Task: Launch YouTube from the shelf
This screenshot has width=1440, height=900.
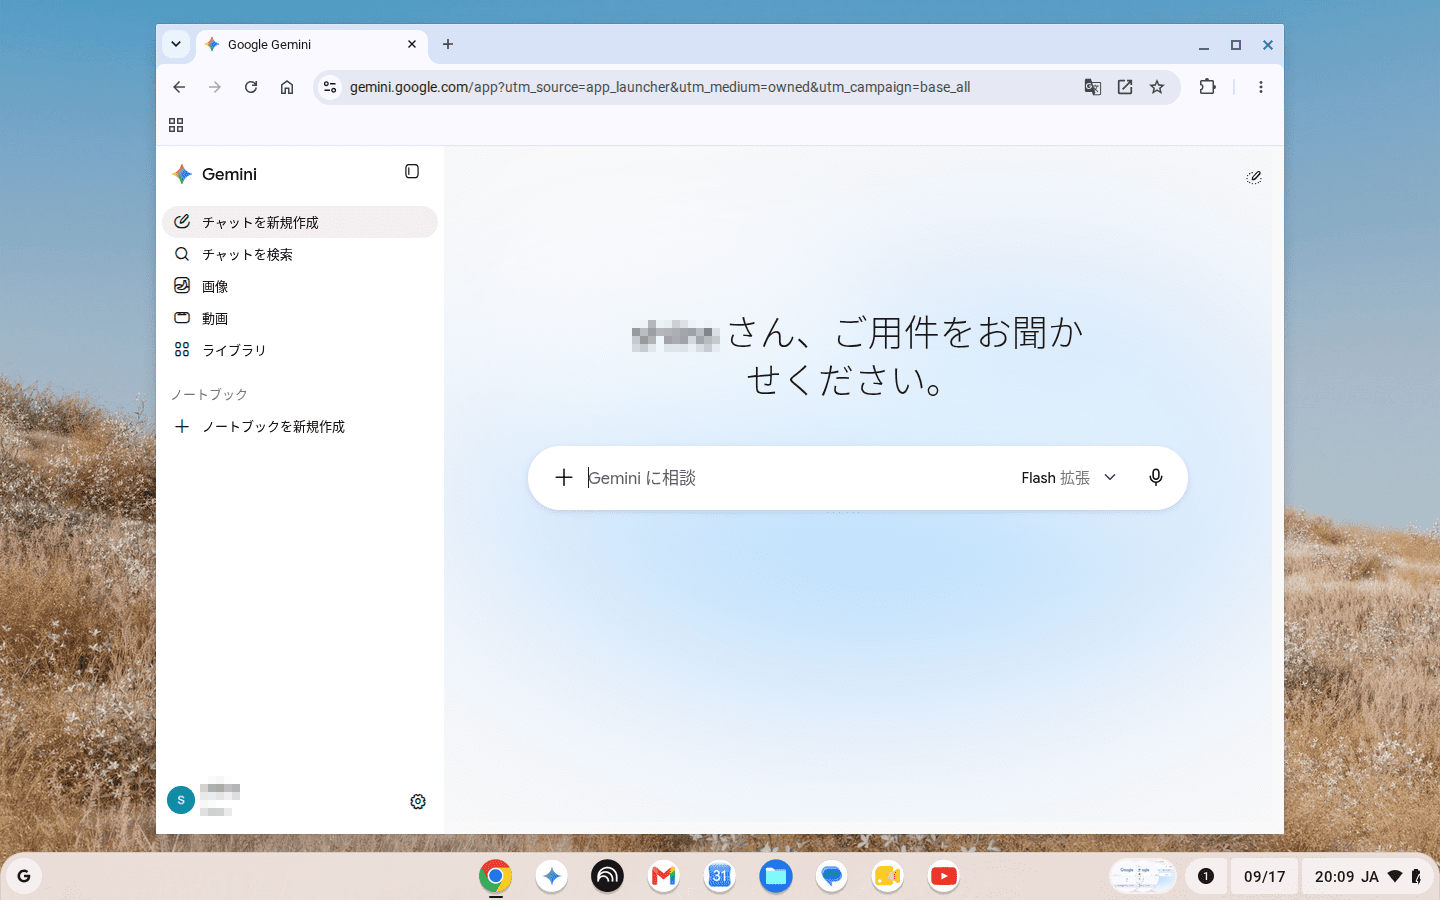Action: tap(944, 876)
